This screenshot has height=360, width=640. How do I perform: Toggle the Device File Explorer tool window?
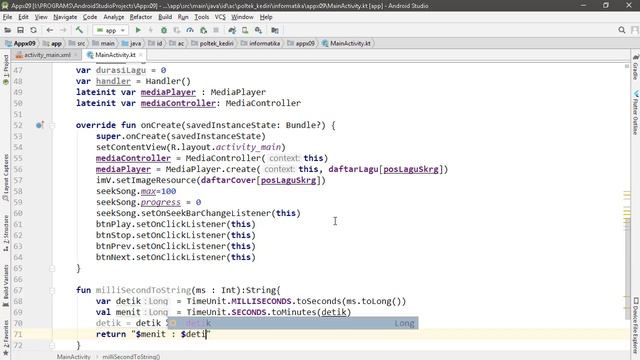tap(635, 325)
